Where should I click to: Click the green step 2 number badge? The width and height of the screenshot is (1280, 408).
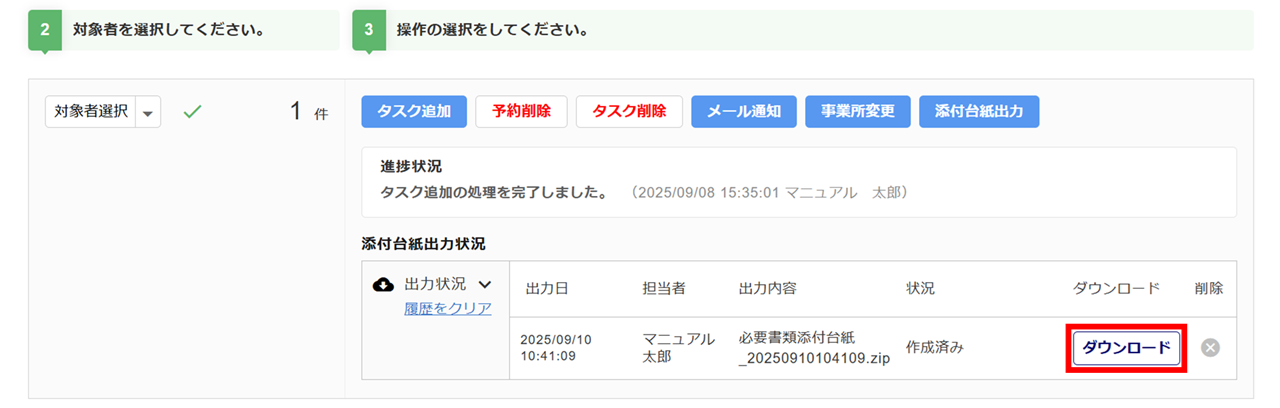[44, 30]
